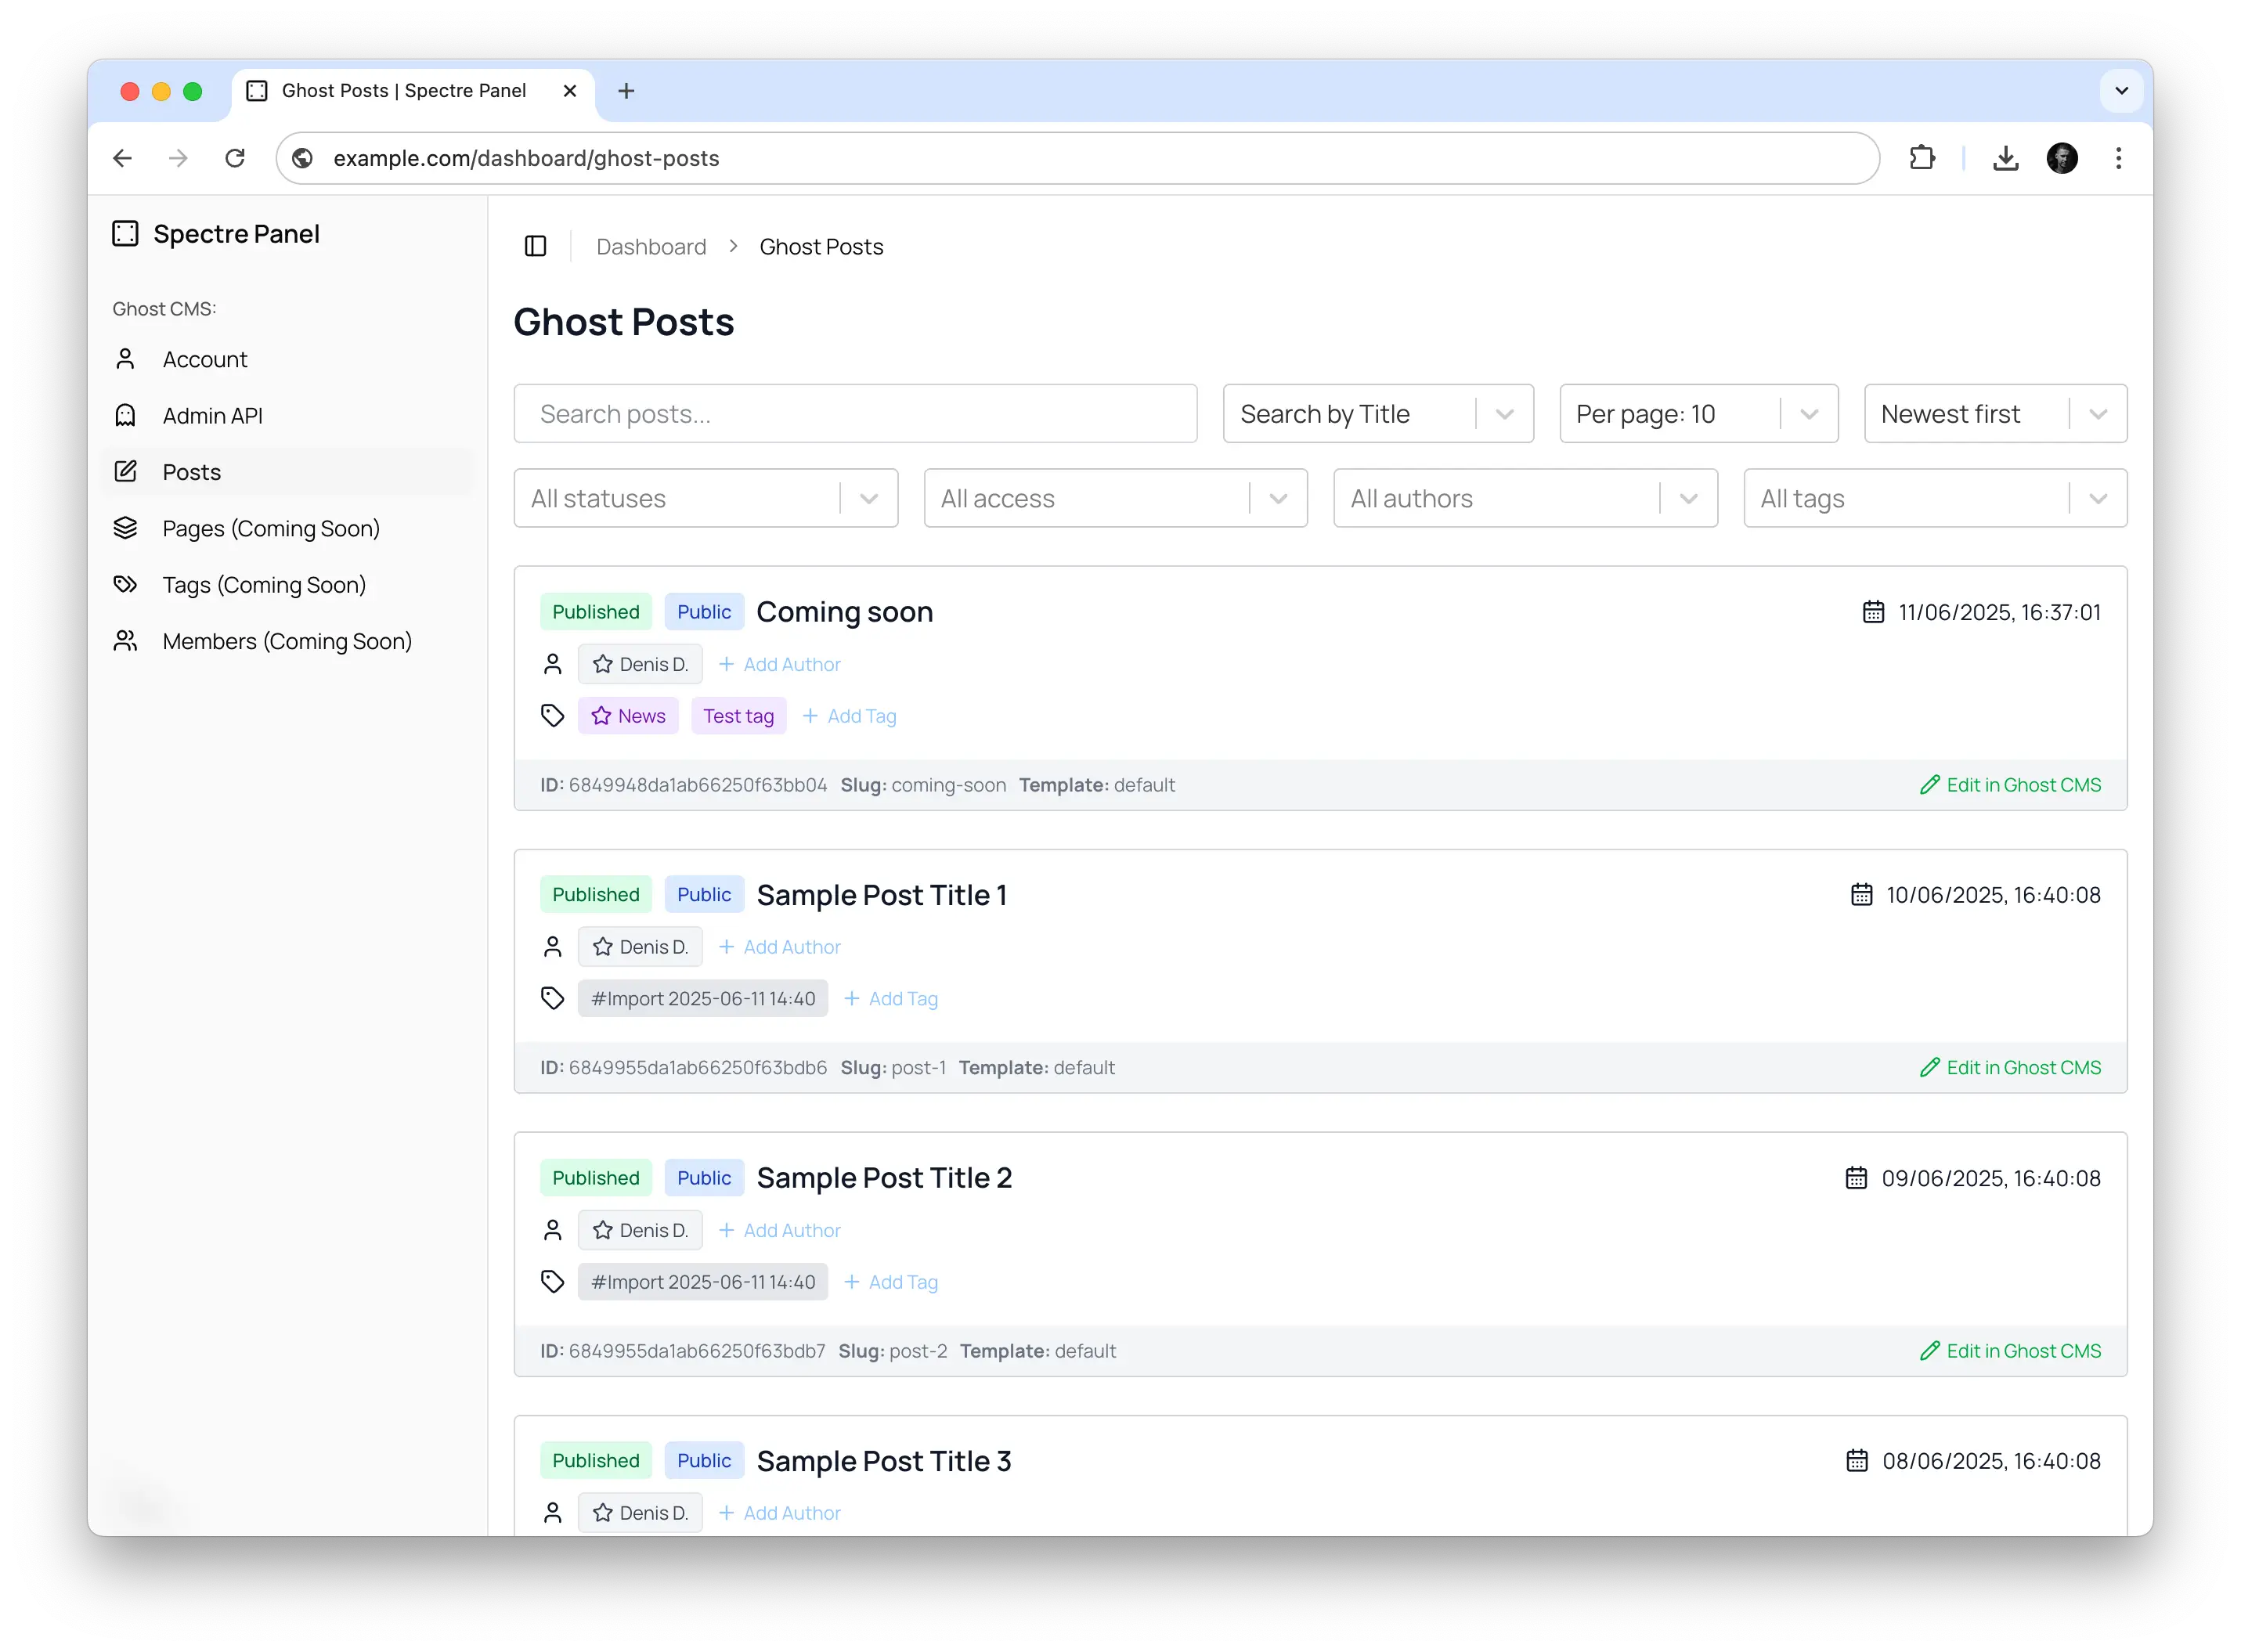Click the Spectre Panel logo icon
2241x1652 pixels.
(125, 234)
